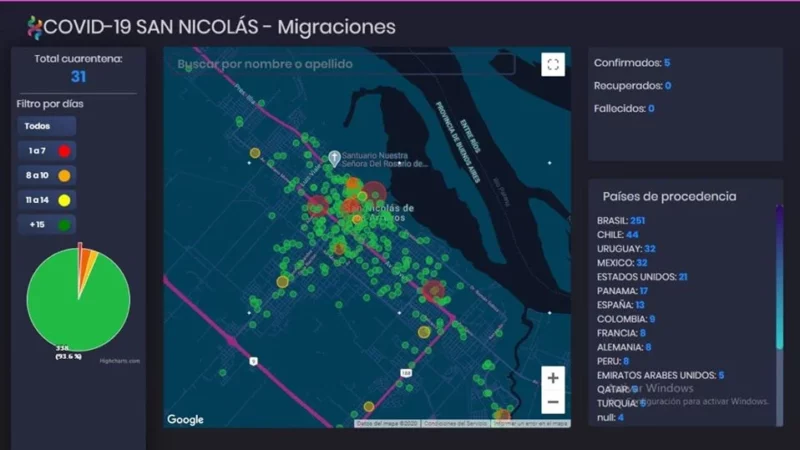800x450 pixels.
Task: Toggle fullscreen map view
Action: (x=553, y=65)
